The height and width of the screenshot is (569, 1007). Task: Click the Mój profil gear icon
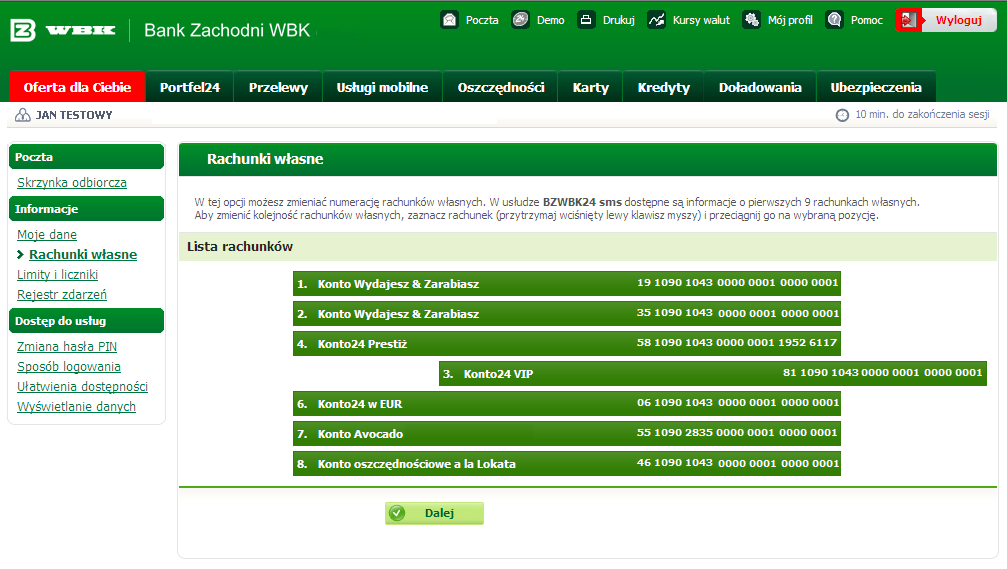pos(751,20)
